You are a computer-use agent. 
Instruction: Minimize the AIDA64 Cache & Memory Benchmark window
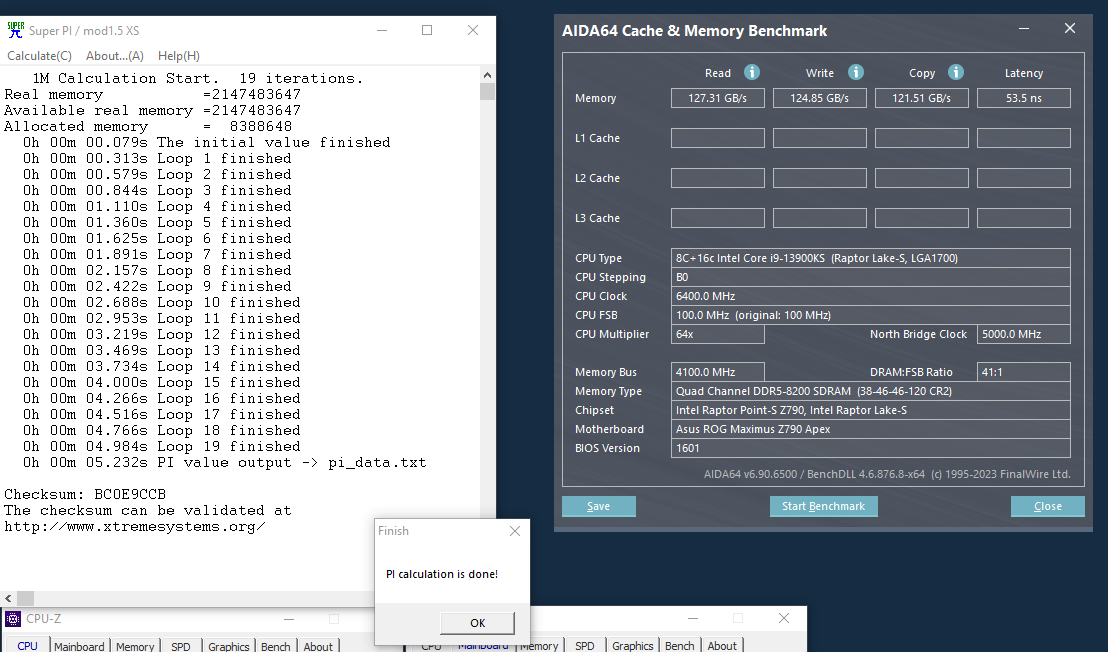point(1024,29)
